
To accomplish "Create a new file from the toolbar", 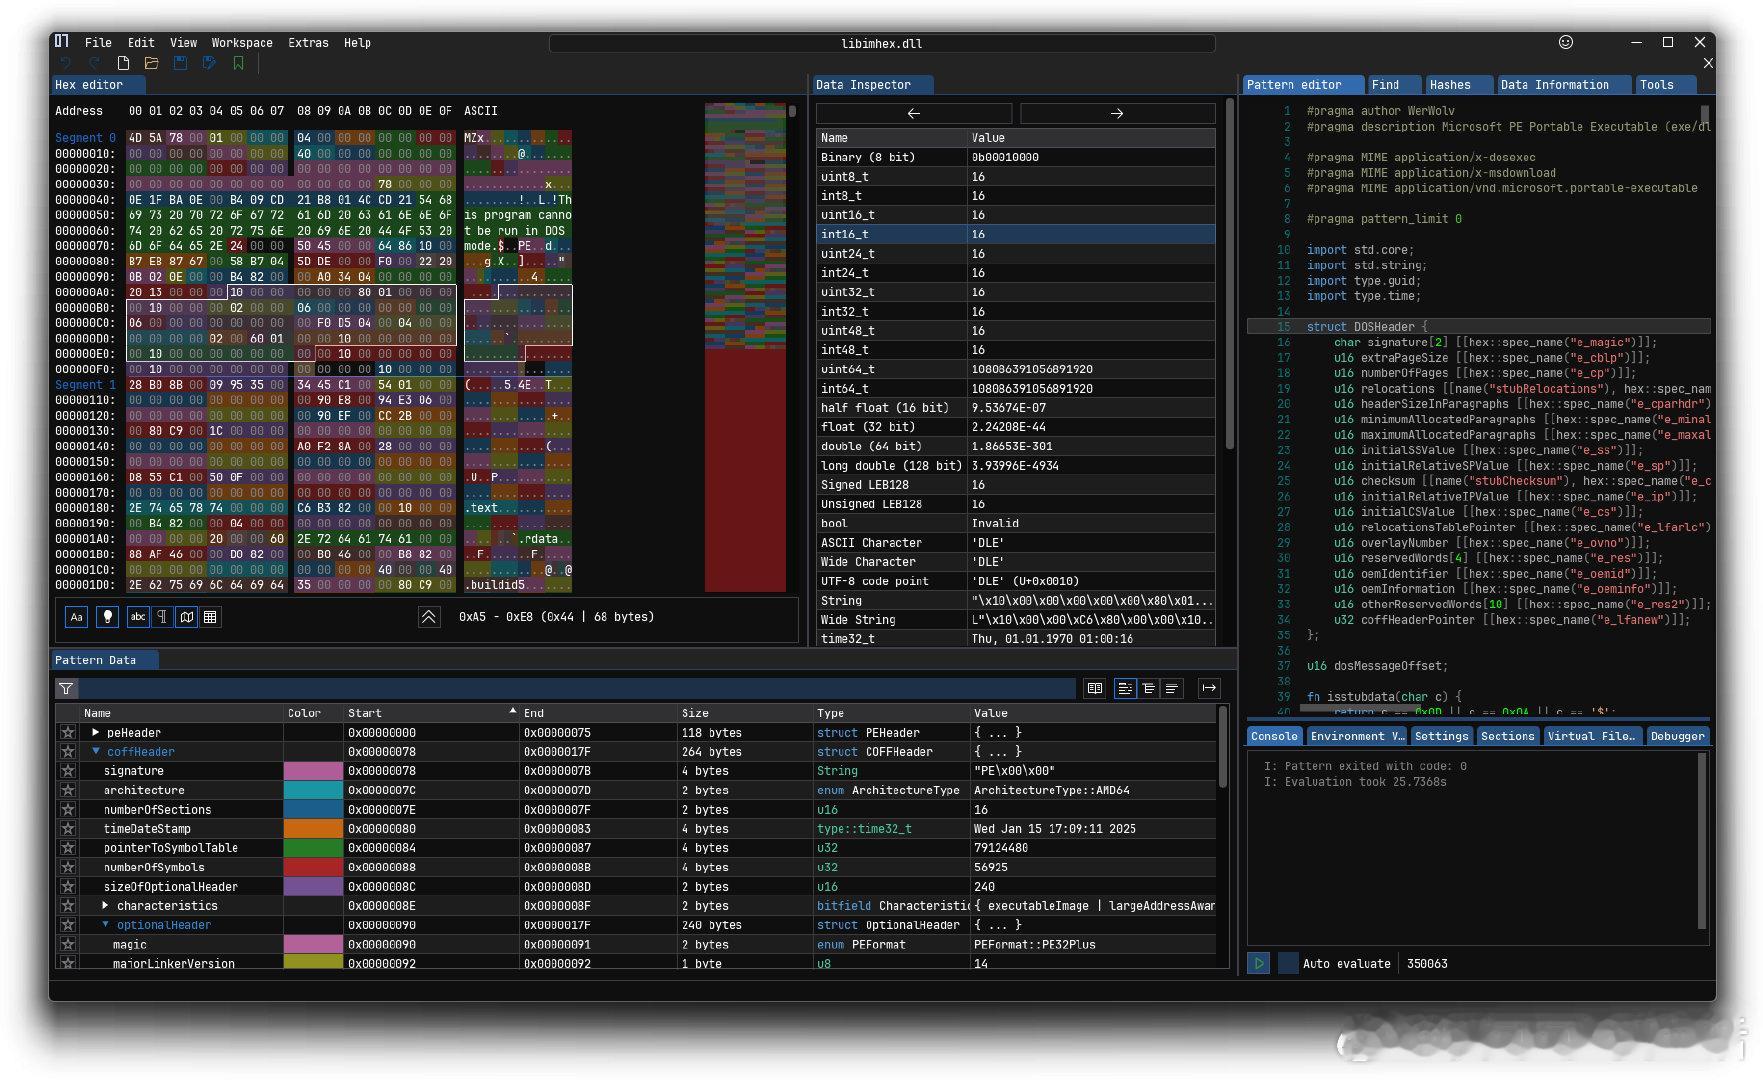I will tap(123, 63).
